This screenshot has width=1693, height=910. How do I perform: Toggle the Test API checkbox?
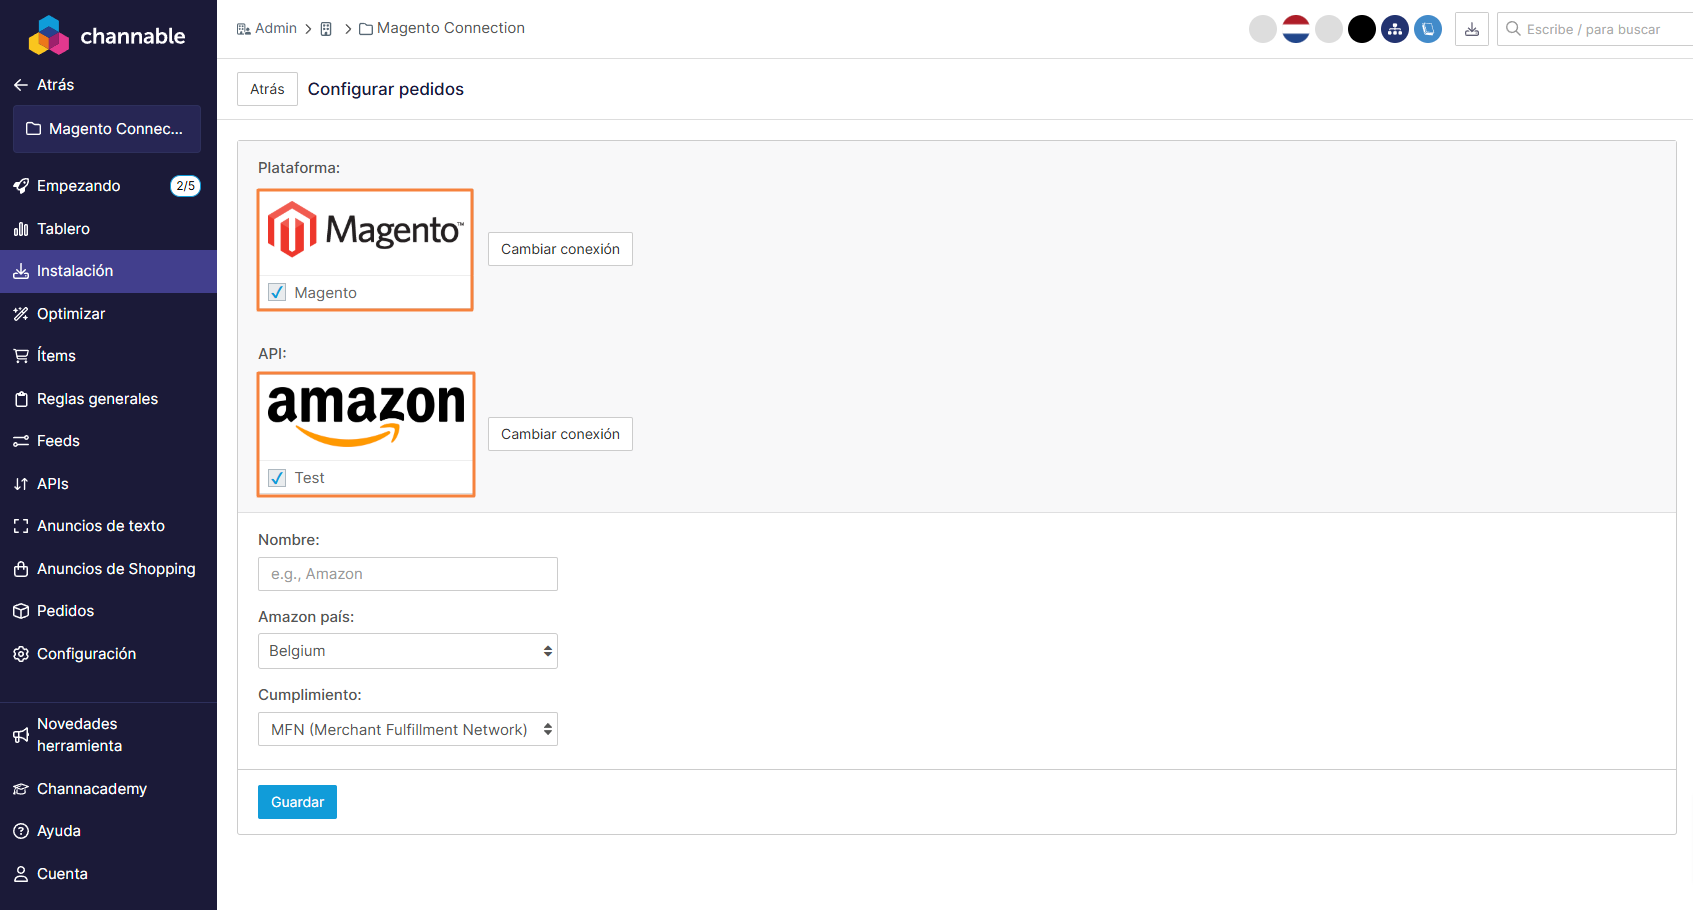tap(277, 478)
